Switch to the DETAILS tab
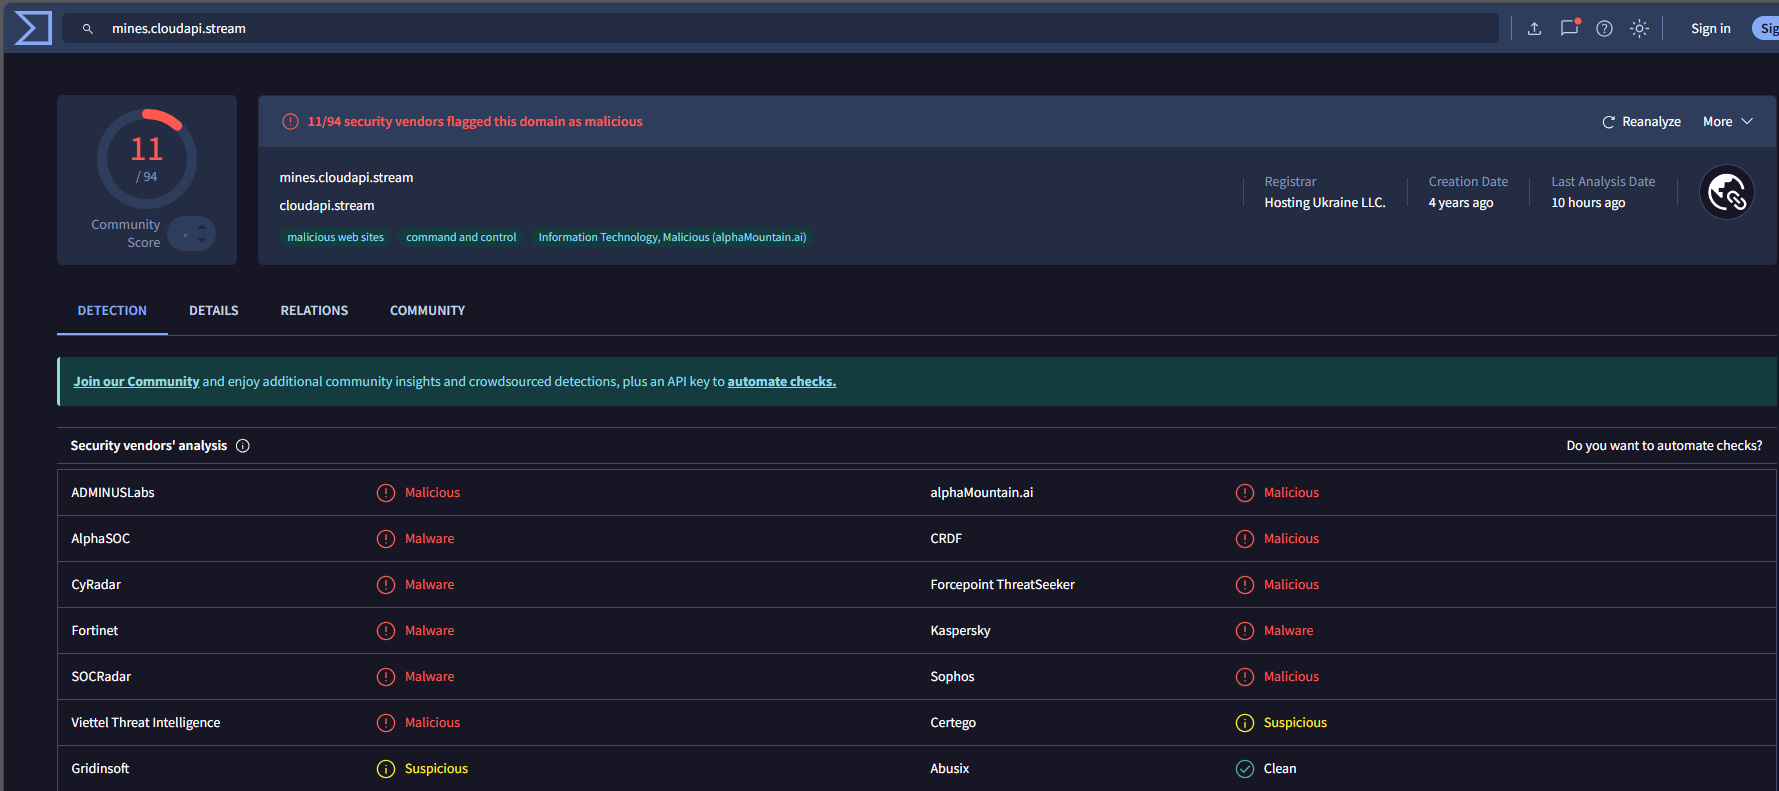The image size is (1779, 791). (214, 311)
